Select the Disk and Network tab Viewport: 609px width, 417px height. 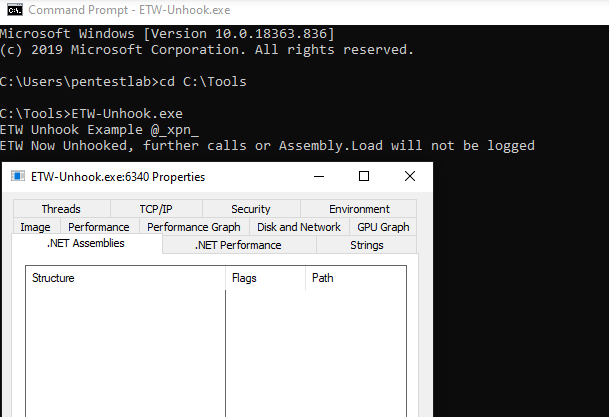pos(299,227)
